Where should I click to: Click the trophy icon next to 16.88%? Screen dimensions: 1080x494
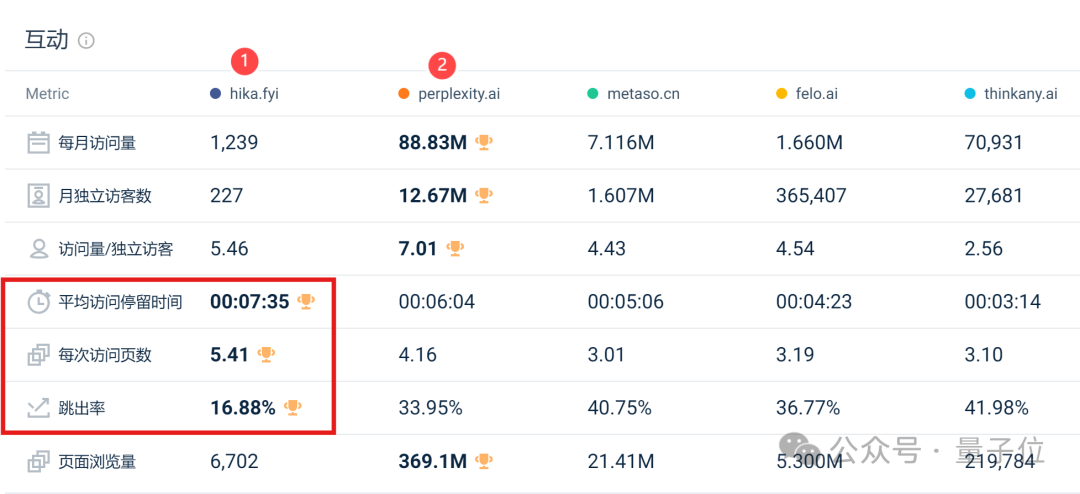coord(293,407)
